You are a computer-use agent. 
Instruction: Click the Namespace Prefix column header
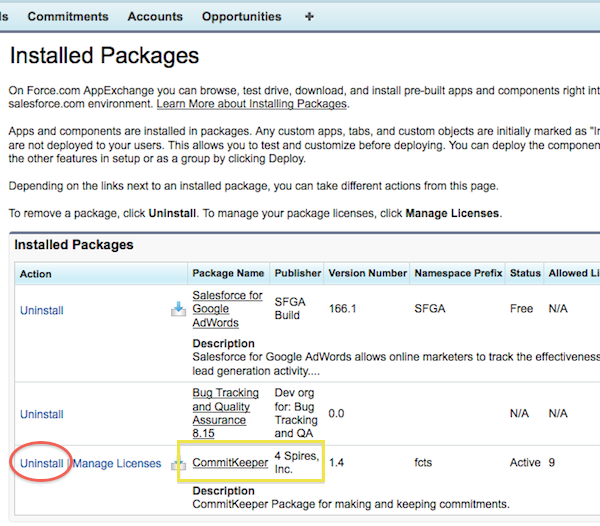pos(458,273)
